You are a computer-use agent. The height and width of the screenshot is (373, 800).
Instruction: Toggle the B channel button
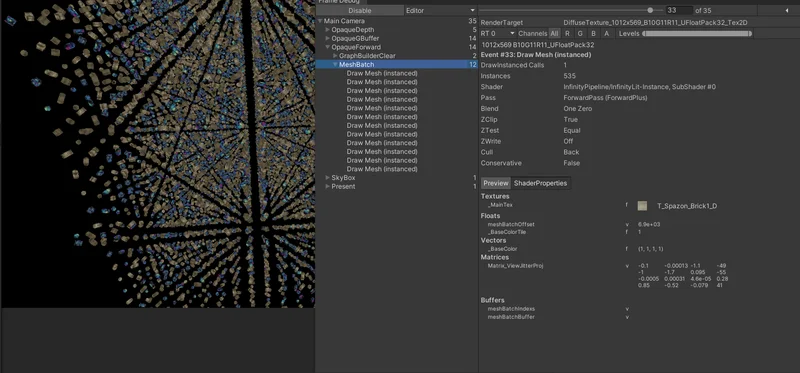(x=593, y=34)
